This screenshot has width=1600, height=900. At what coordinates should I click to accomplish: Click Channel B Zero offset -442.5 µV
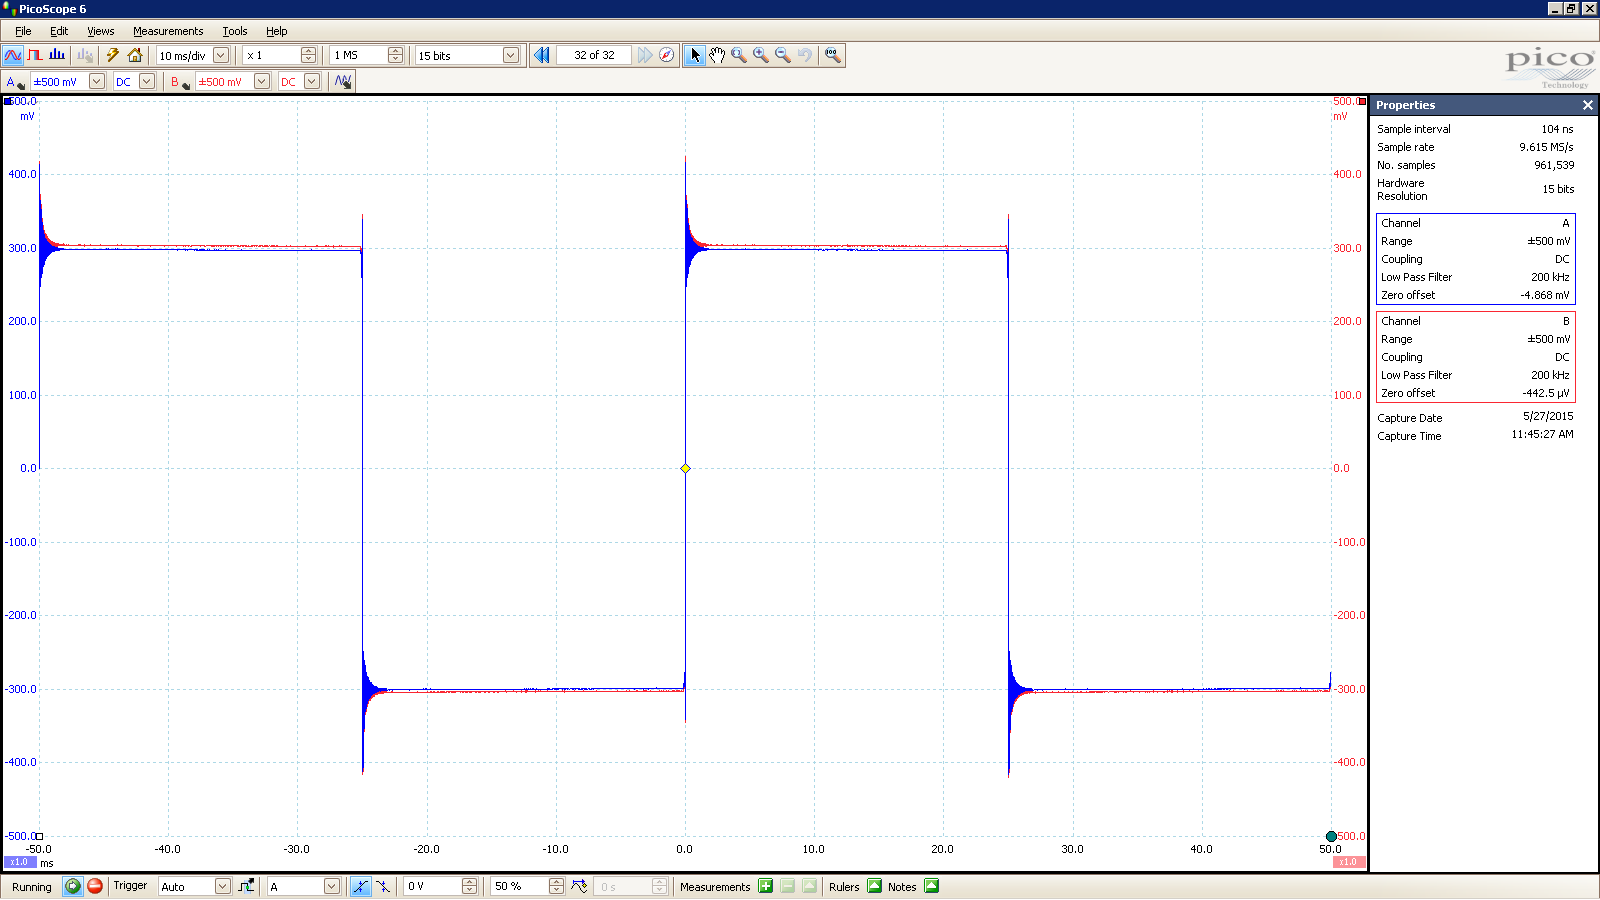tap(1546, 393)
